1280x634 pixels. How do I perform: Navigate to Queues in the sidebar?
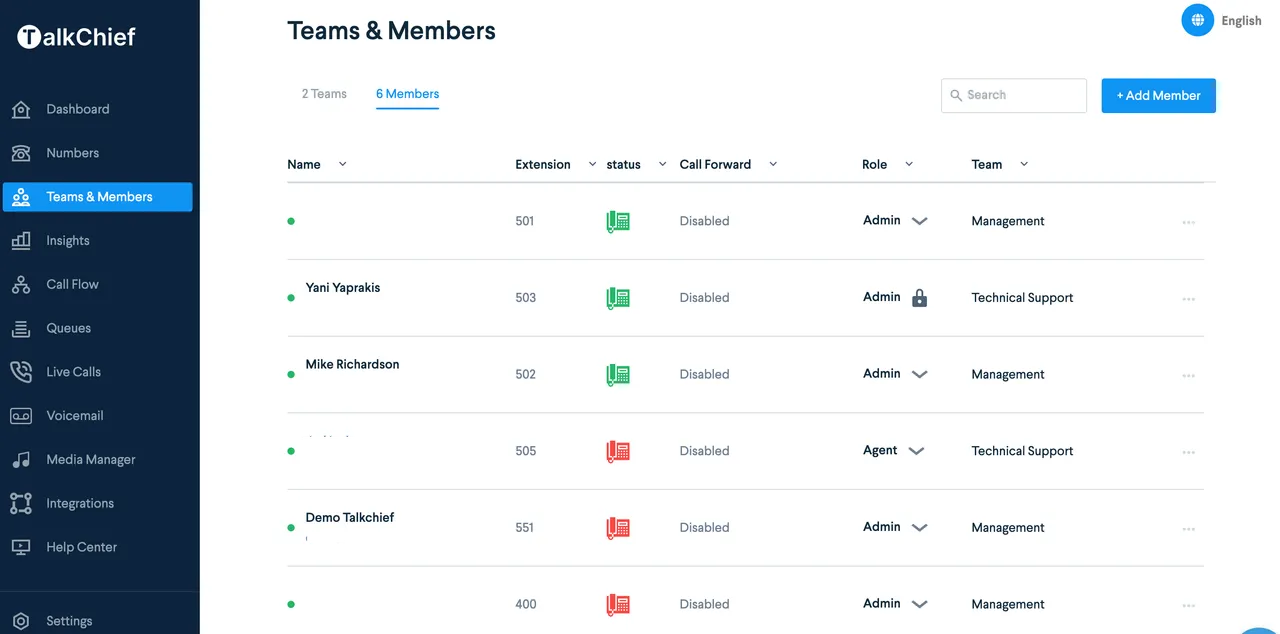[68, 327]
